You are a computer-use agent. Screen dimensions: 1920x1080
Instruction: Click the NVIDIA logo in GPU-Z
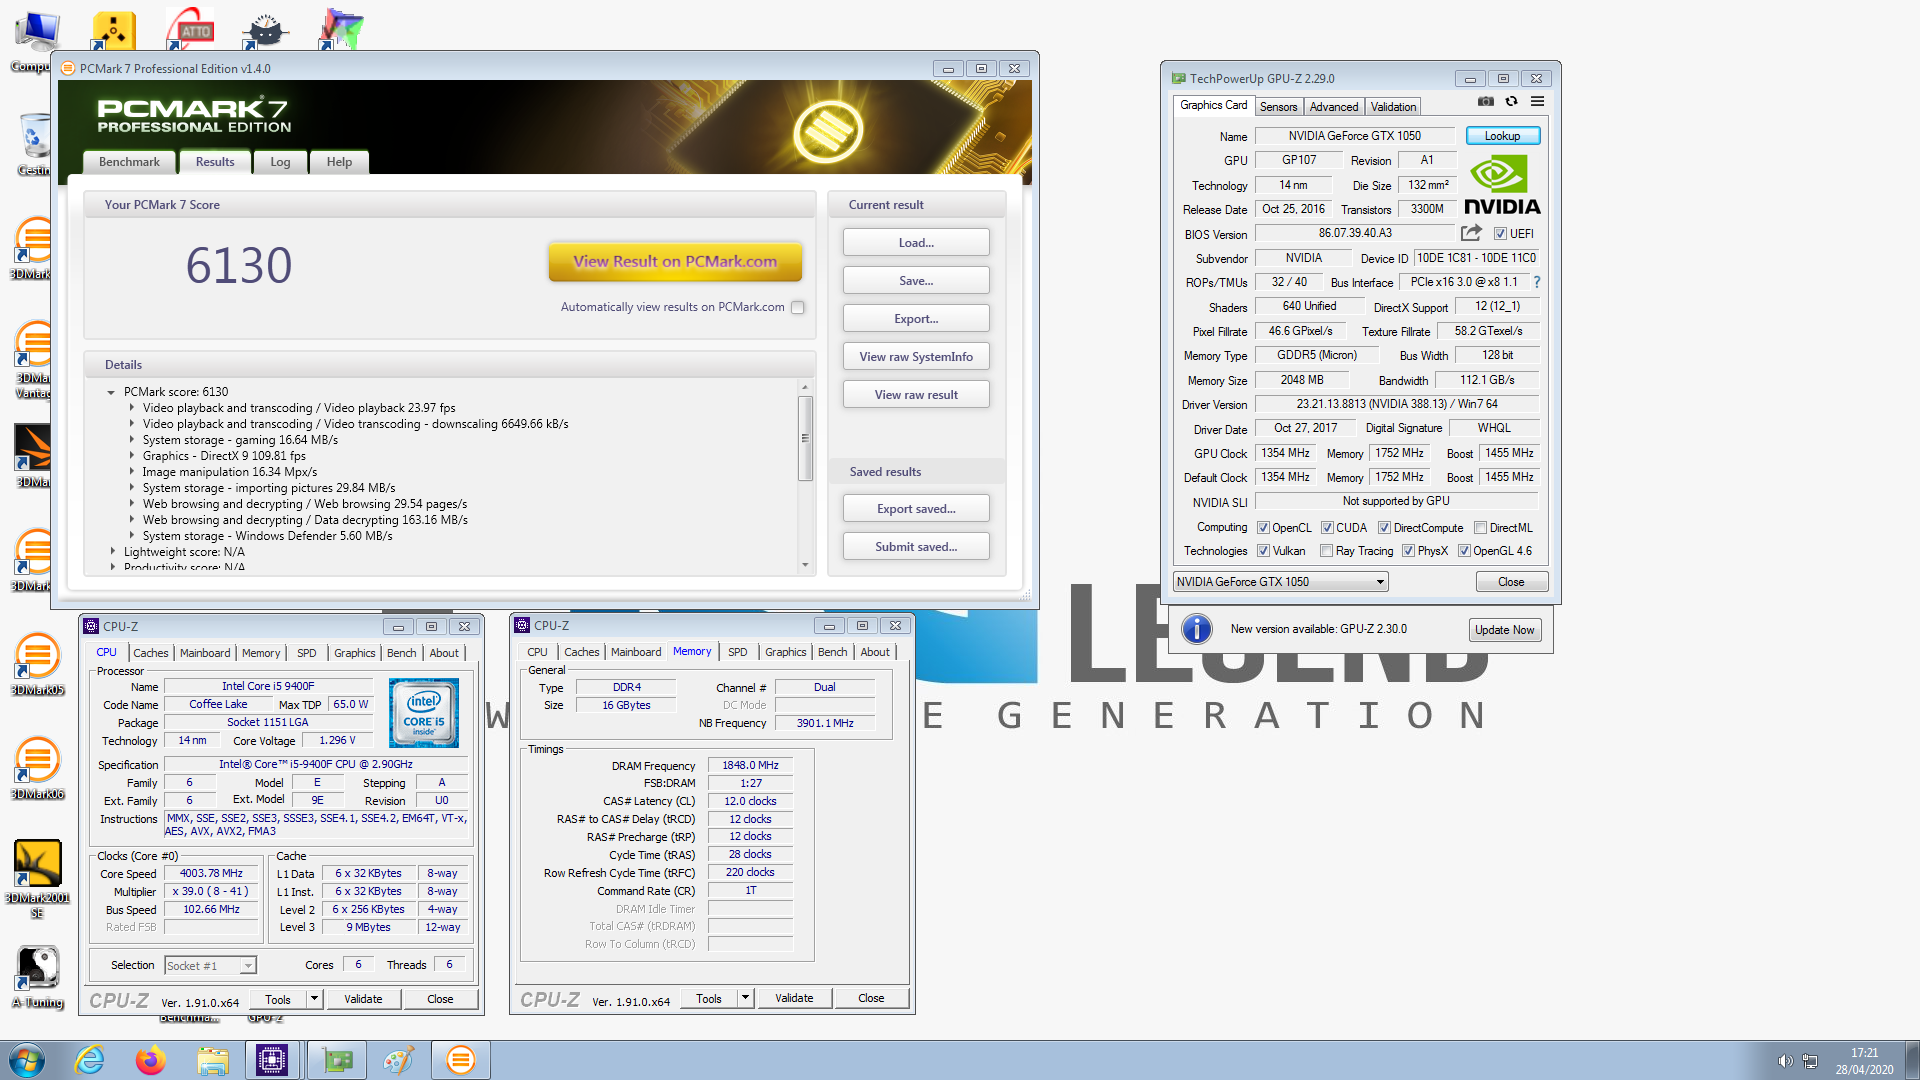[x=1502, y=186]
